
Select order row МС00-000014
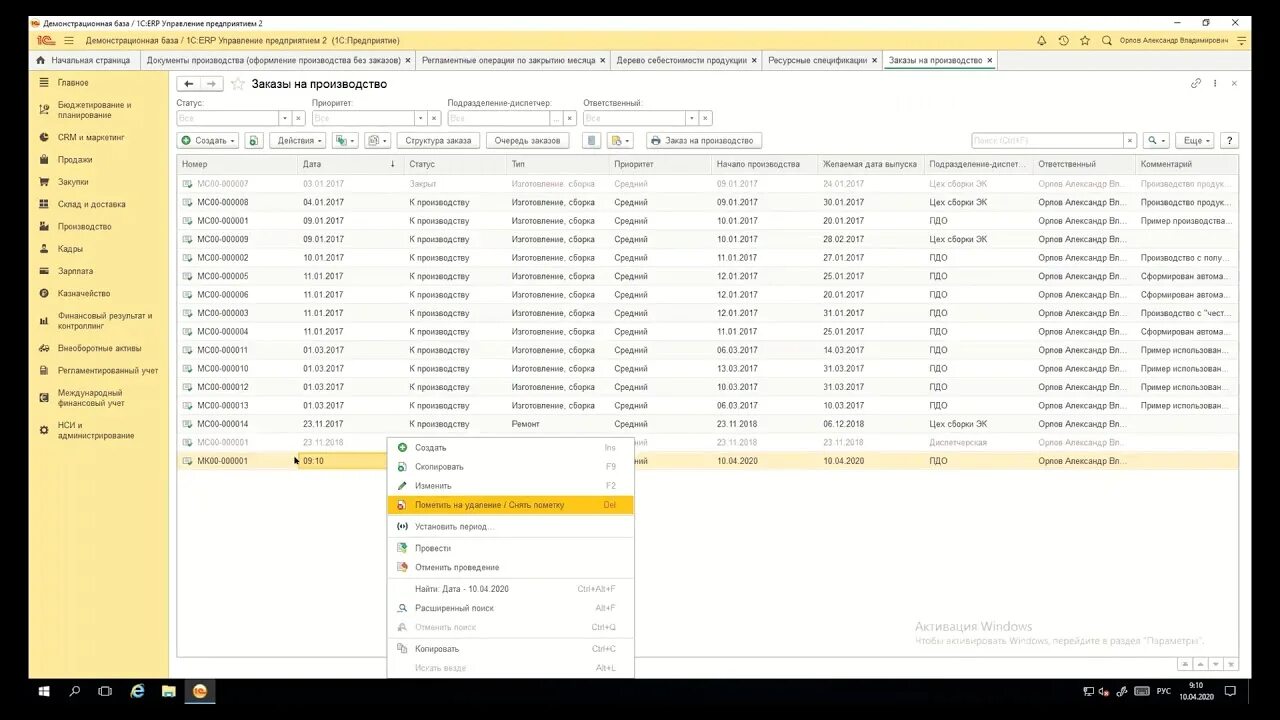707,424
